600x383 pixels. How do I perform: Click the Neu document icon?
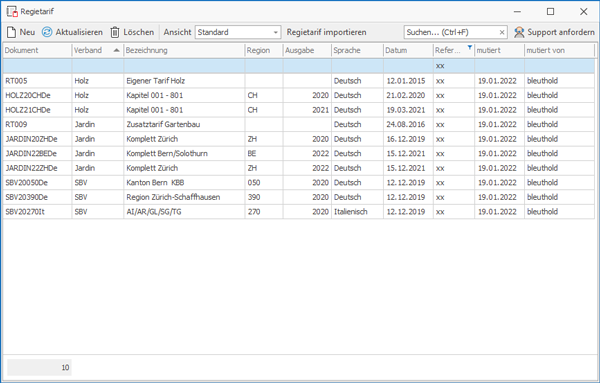coord(11,32)
